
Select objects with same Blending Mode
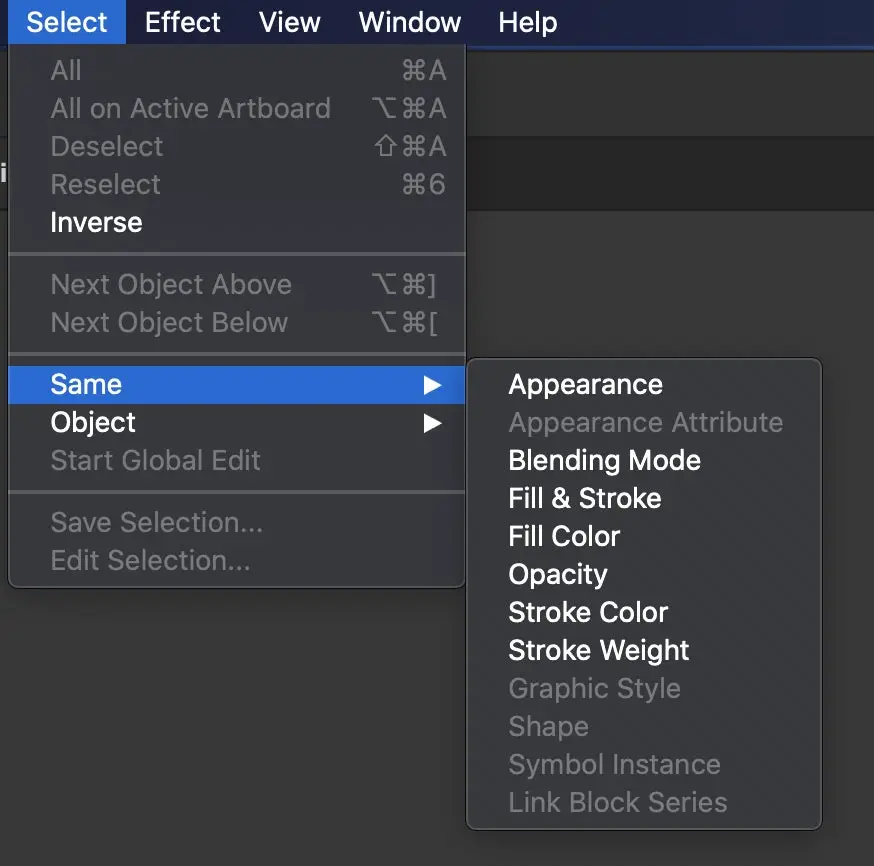click(x=604, y=460)
